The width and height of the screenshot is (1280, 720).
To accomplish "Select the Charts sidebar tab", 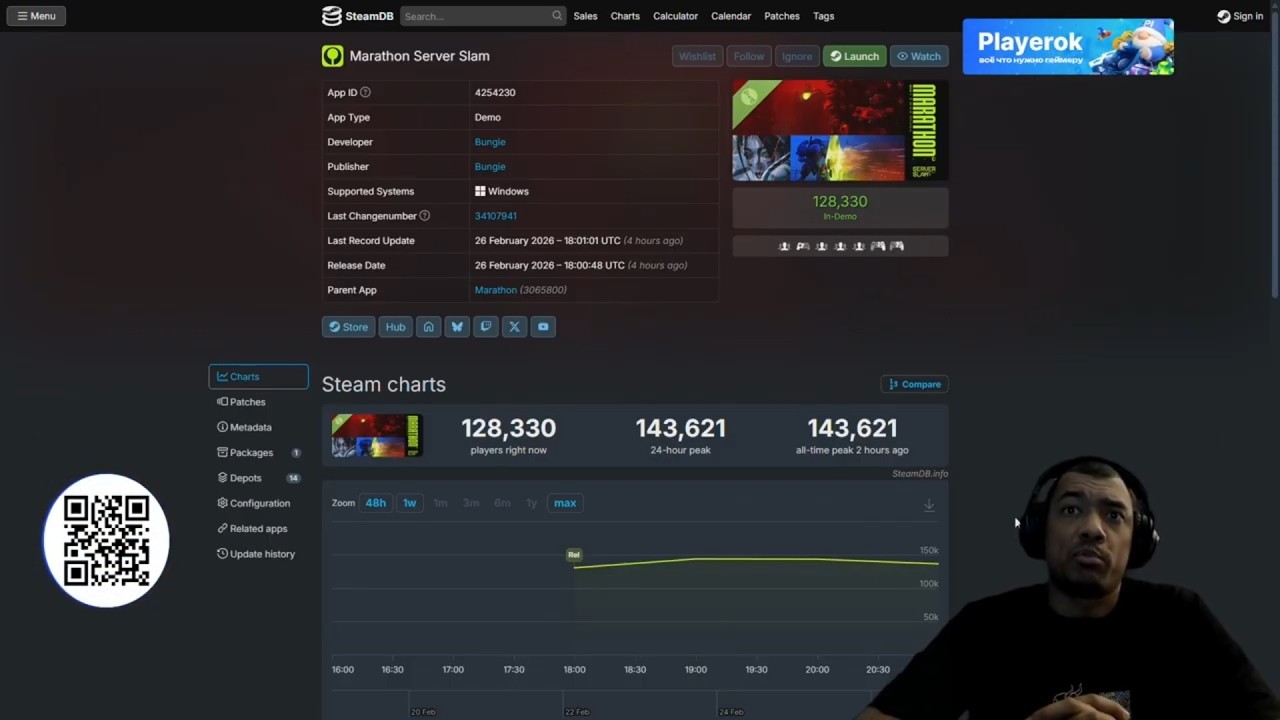I will pyautogui.click(x=258, y=377).
